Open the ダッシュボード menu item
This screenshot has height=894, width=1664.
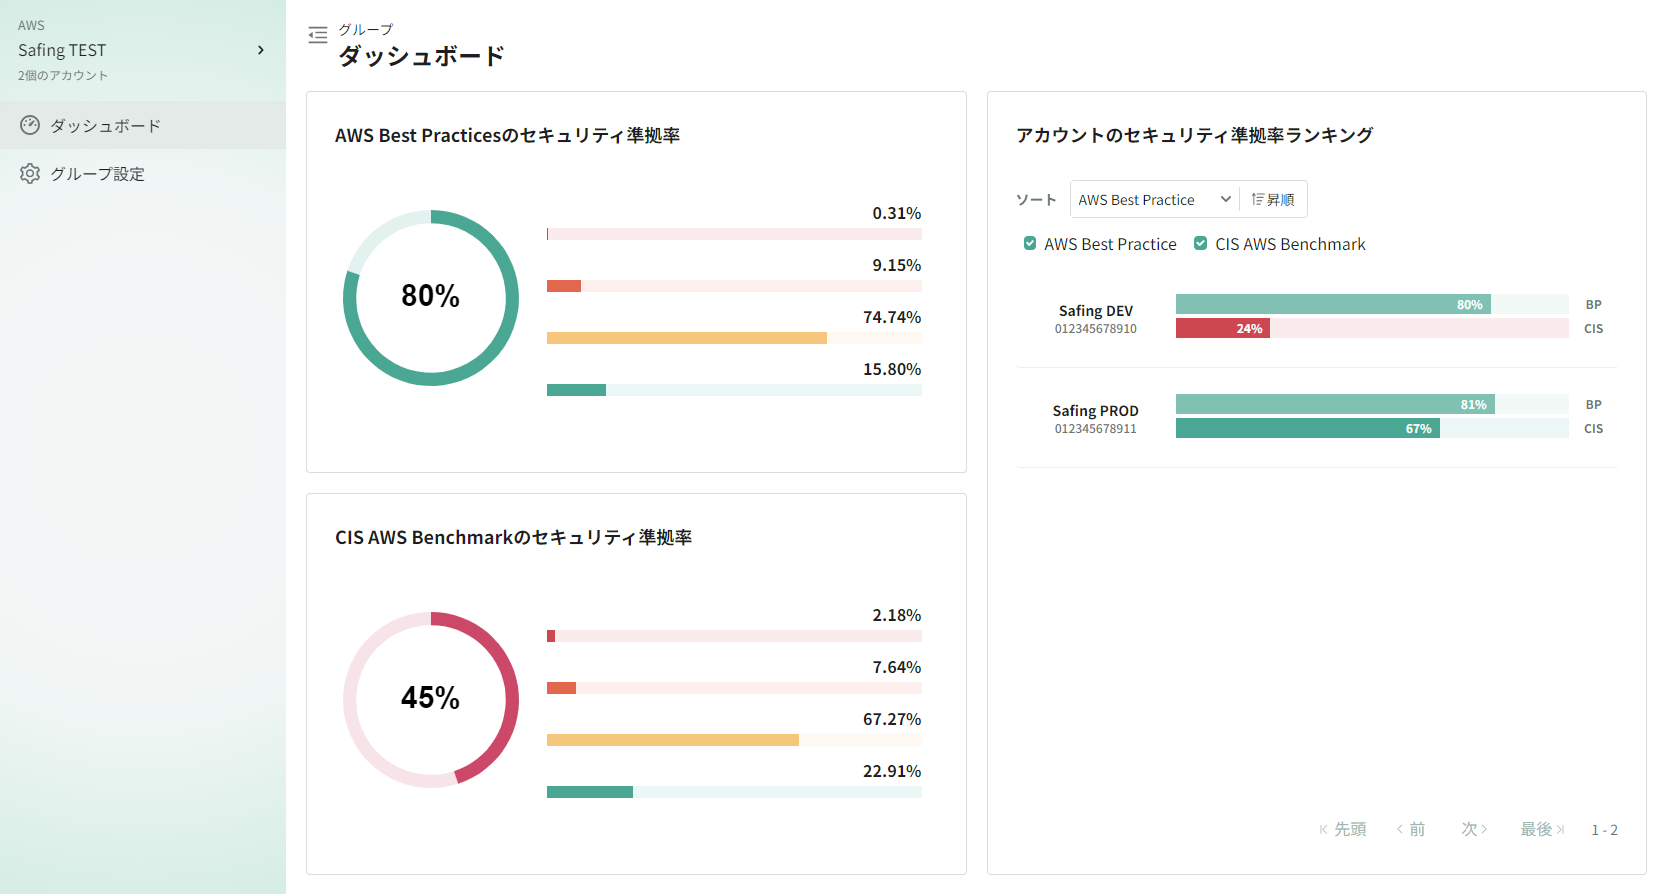point(105,126)
